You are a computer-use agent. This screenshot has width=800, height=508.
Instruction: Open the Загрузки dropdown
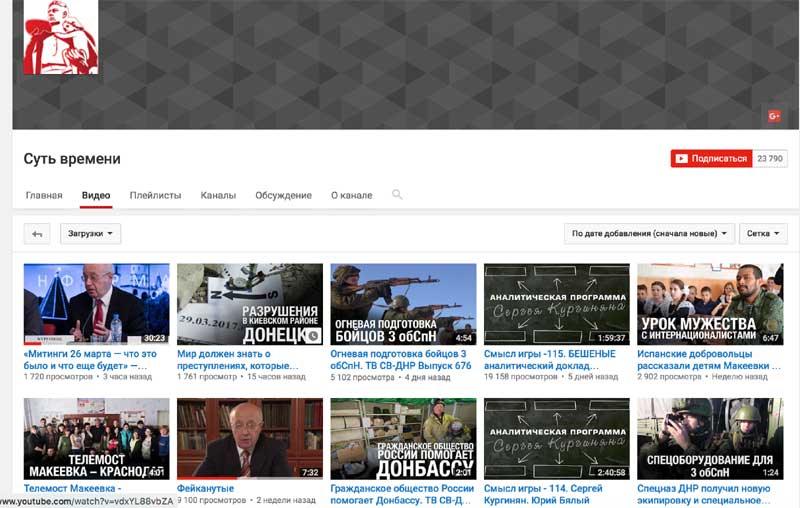(91, 234)
